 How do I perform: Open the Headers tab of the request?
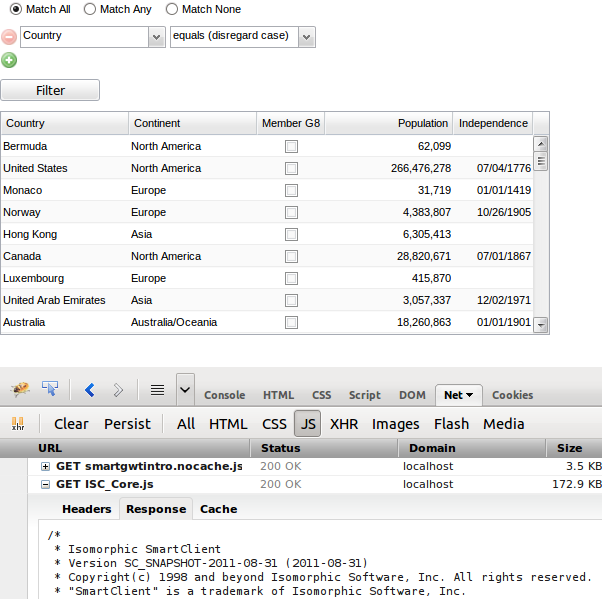coord(87,509)
